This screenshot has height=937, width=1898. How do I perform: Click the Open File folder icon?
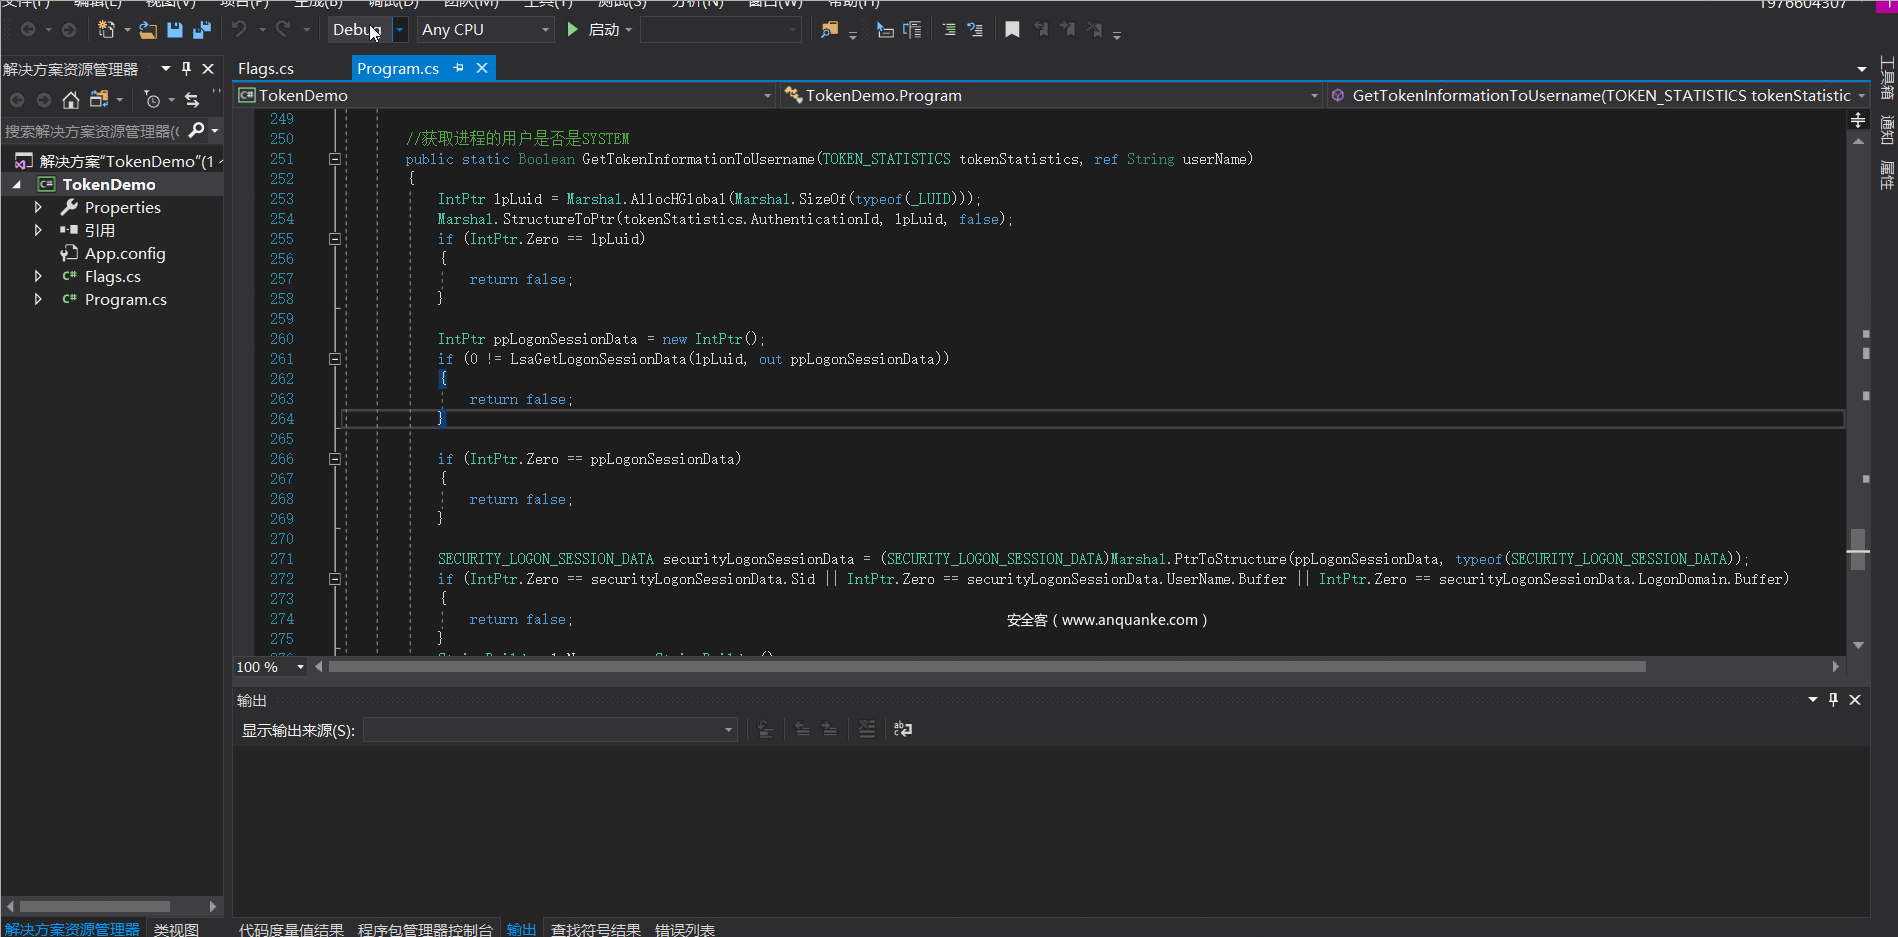click(x=148, y=30)
